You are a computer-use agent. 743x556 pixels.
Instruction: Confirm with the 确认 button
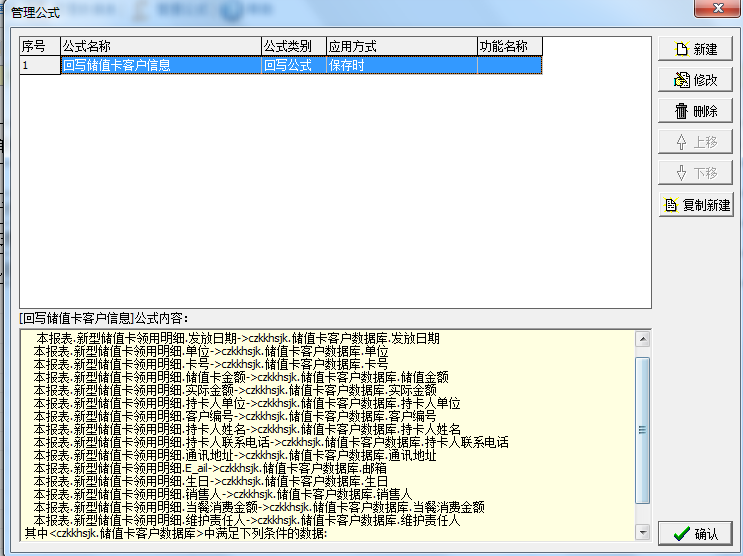695,534
